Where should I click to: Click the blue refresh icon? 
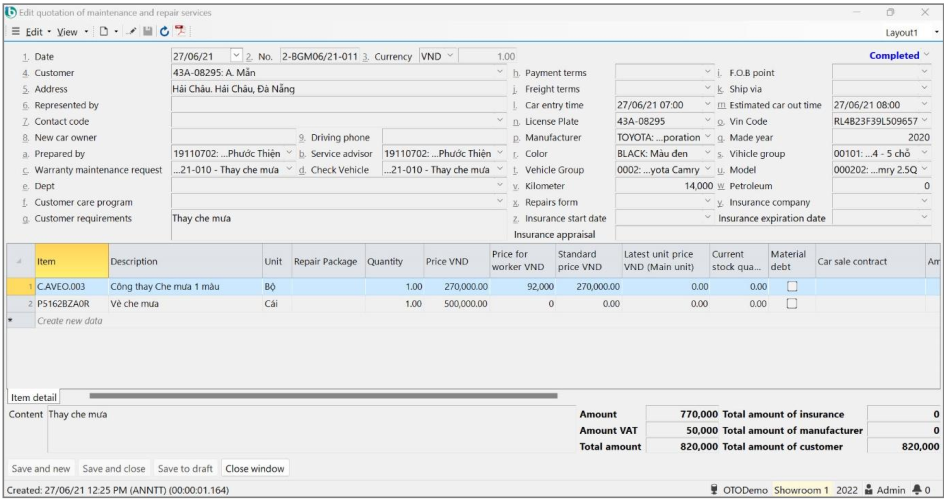(164, 32)
